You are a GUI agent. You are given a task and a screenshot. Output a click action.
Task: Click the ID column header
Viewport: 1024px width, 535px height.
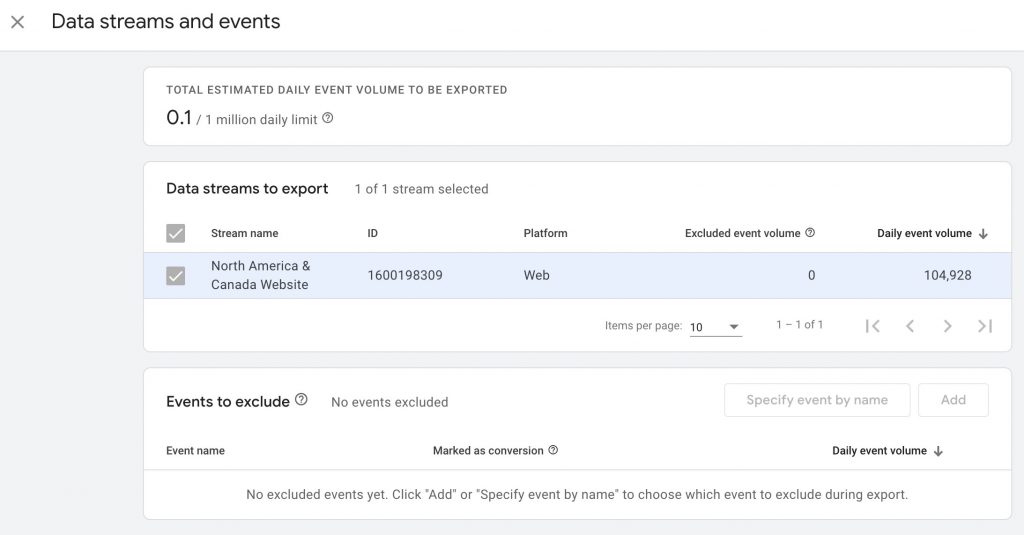coord(372,233)
